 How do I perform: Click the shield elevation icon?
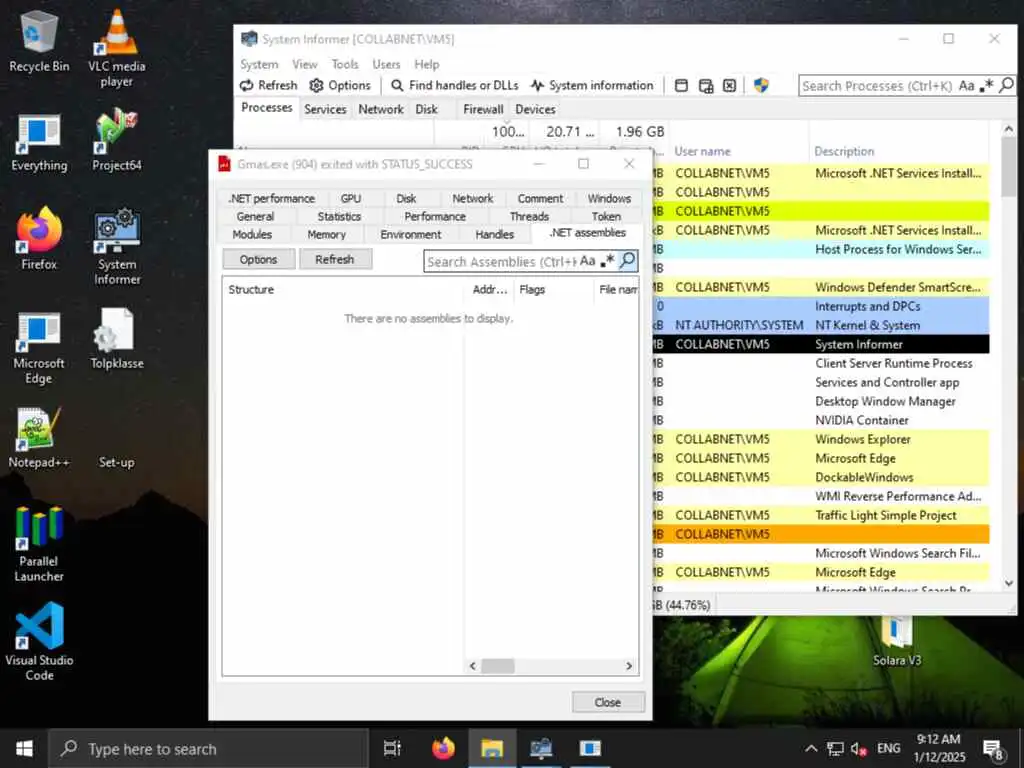point(761,86)
